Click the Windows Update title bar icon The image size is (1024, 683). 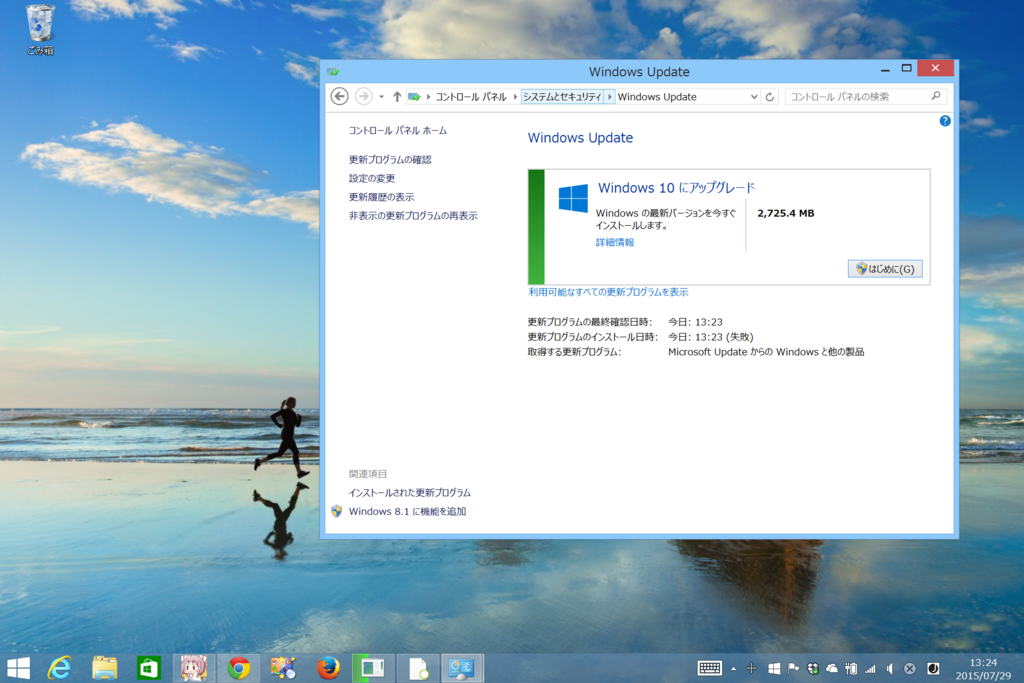pos(334,71)
